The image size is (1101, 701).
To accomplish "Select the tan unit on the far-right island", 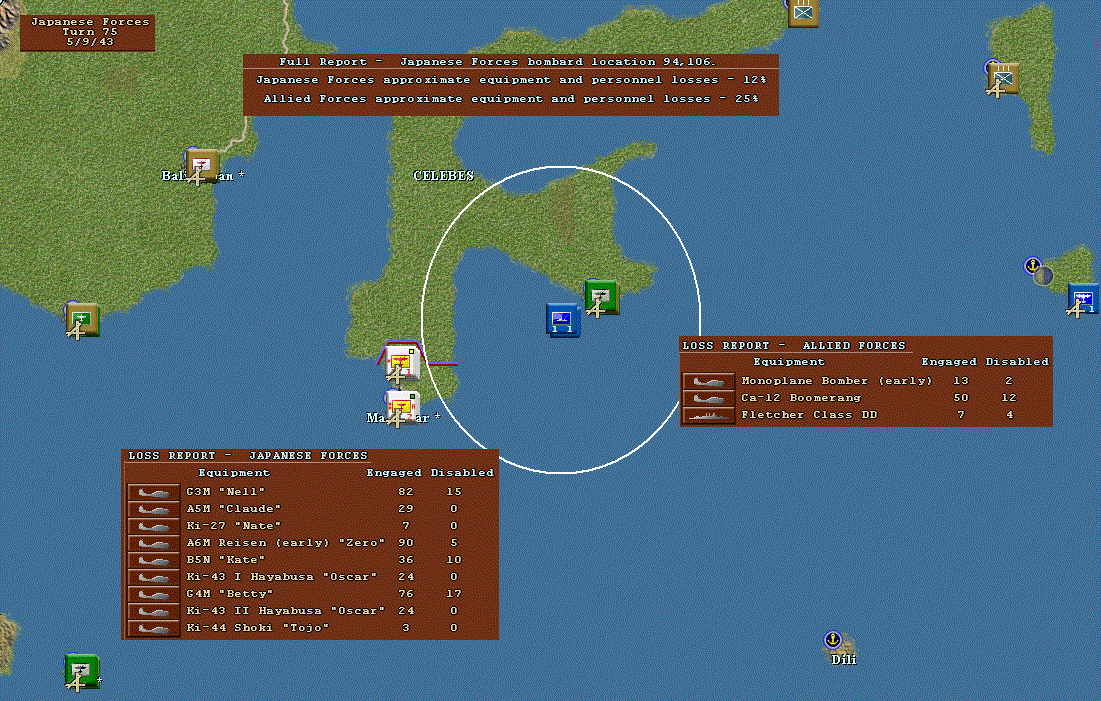I will click(x=1002, y=78).
